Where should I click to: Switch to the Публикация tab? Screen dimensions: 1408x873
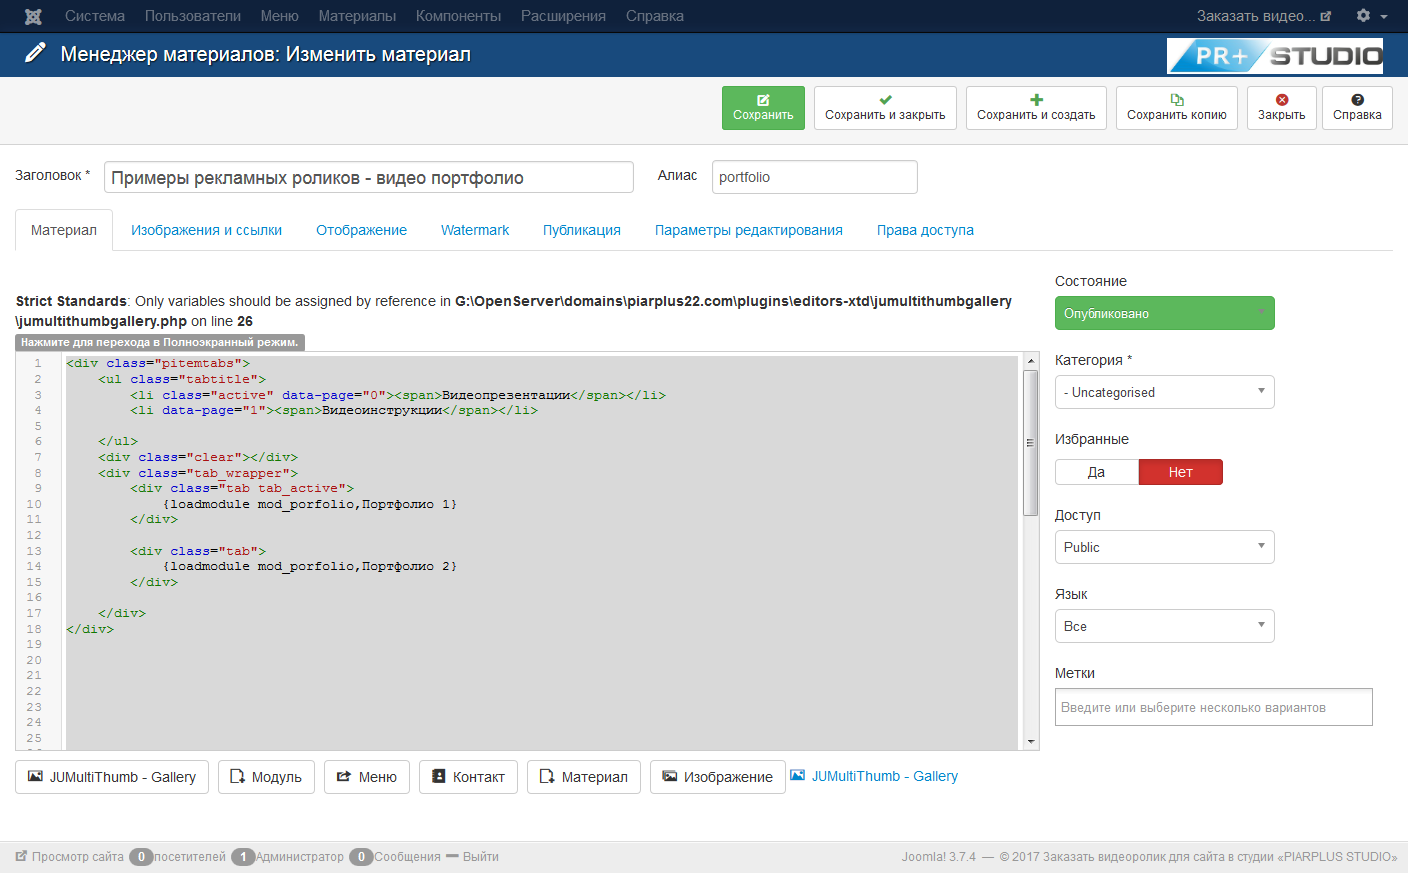[x=581, y=230]
